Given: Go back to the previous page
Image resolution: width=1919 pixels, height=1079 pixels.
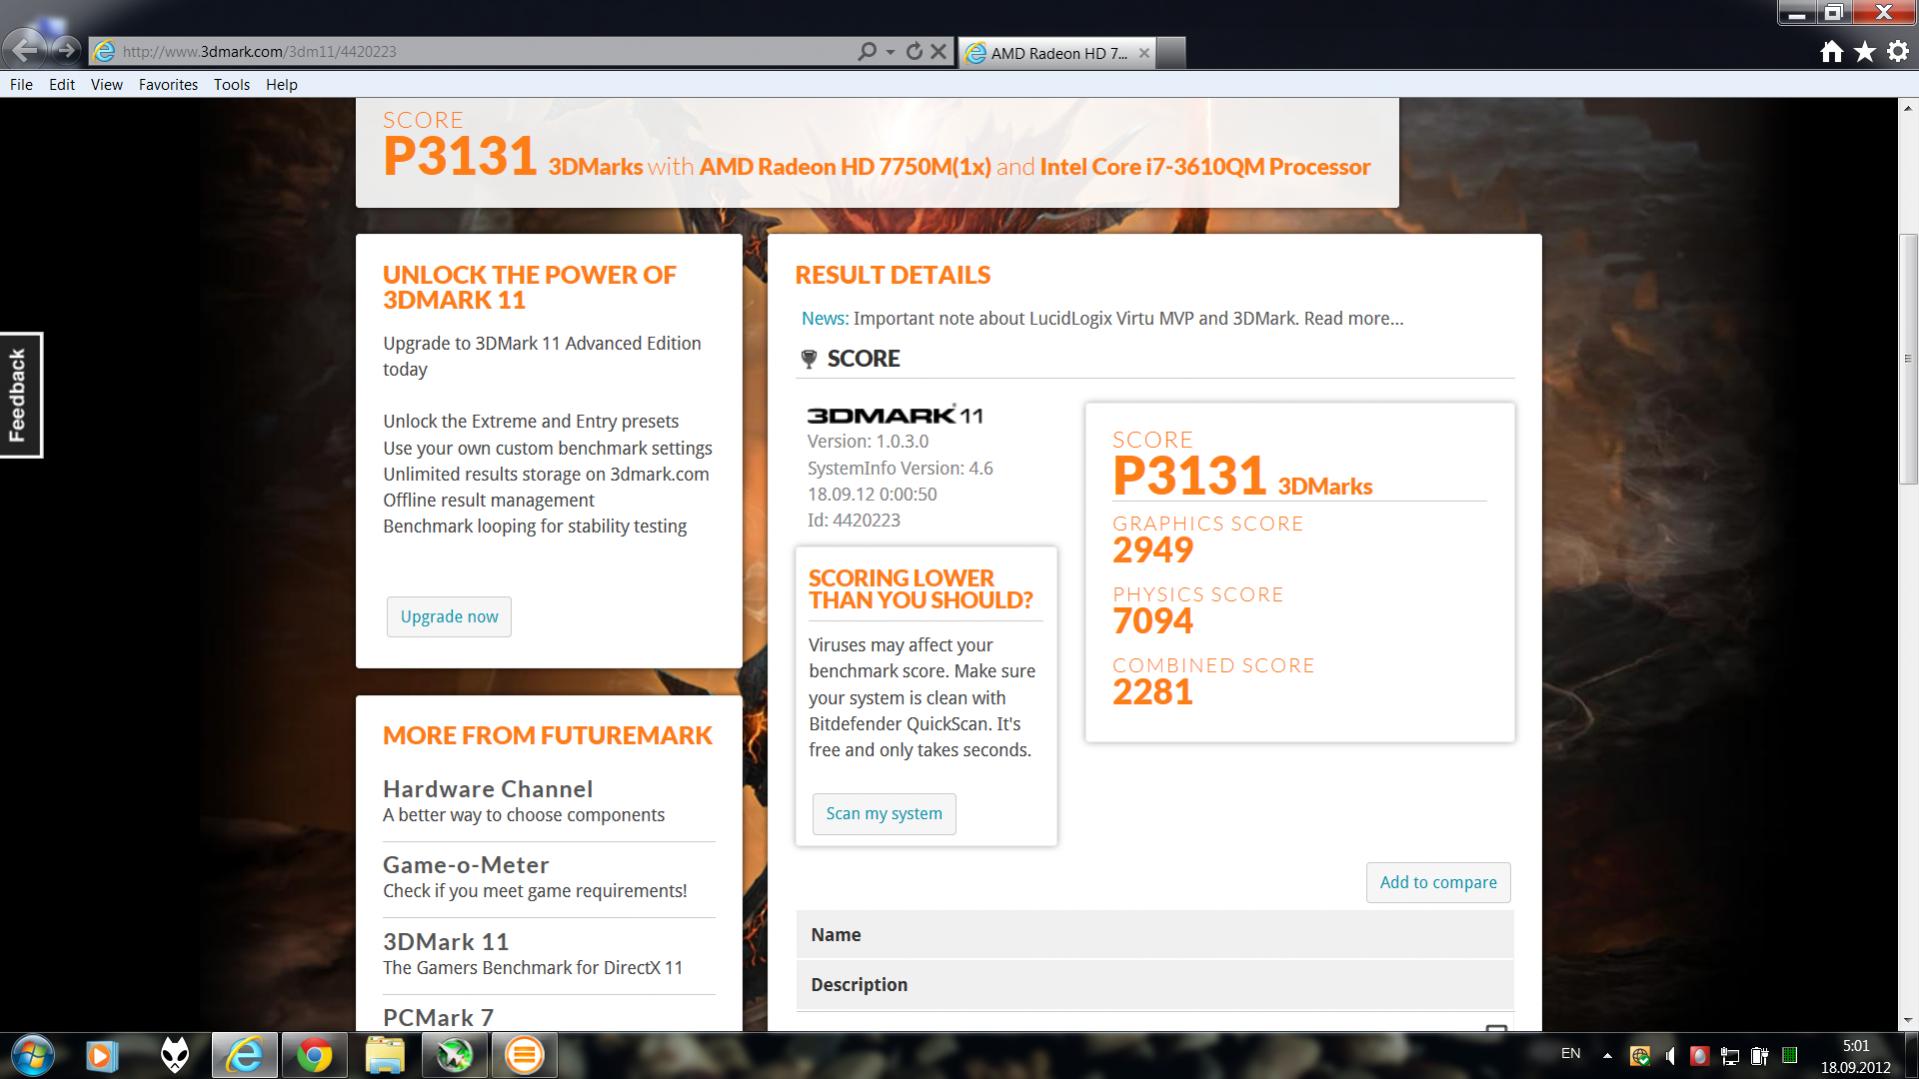Looking at the screenshot, I should pyautogui.click(x=24, y=49).
